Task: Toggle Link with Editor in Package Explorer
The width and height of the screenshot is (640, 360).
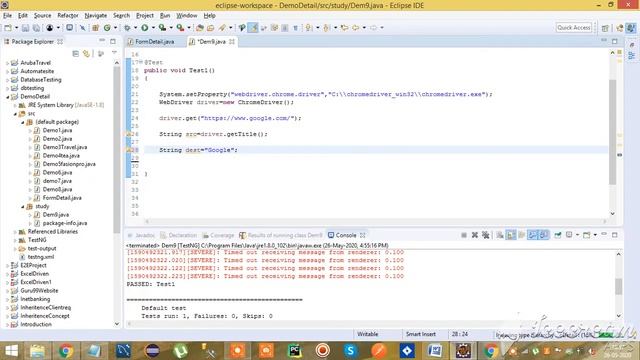Action: (x=87, y=53)
